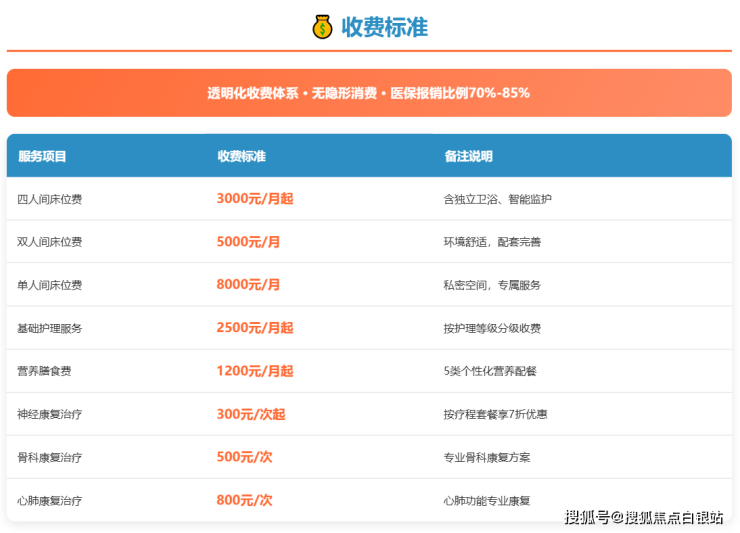Click the orange 透明化收费体系 banner
Screen dimensions: 740x533
point(369,93)
